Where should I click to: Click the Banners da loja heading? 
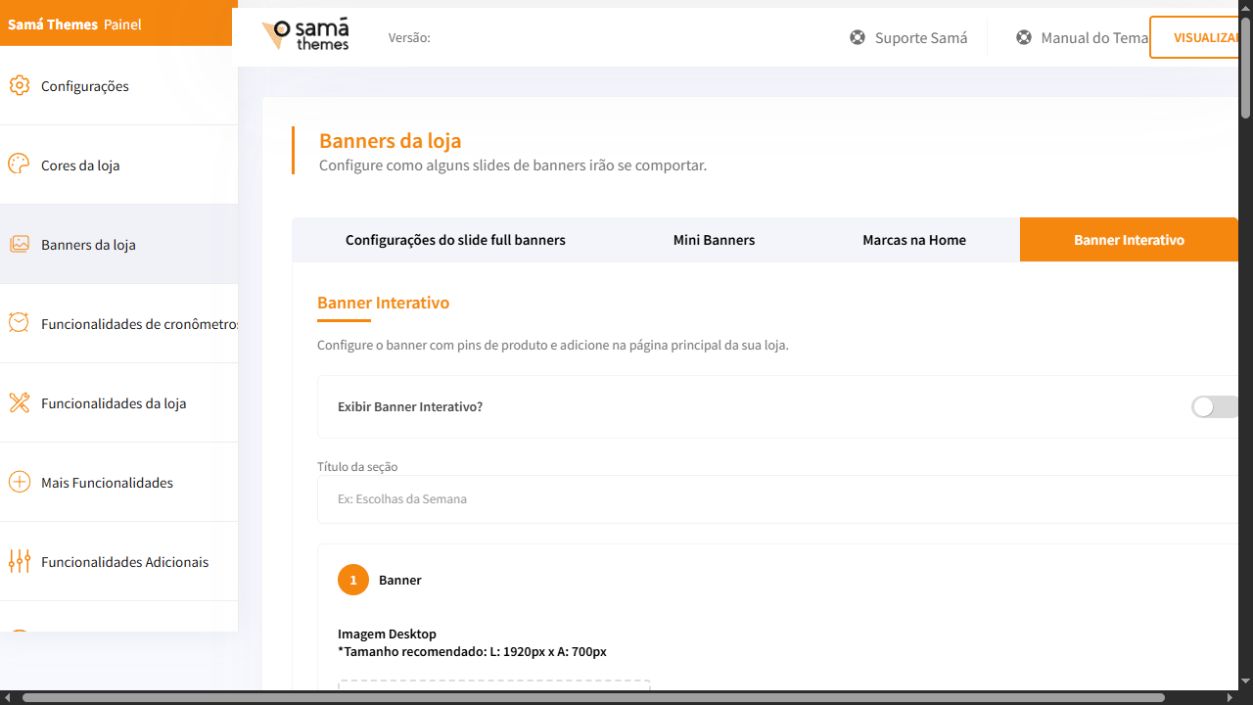390,141
